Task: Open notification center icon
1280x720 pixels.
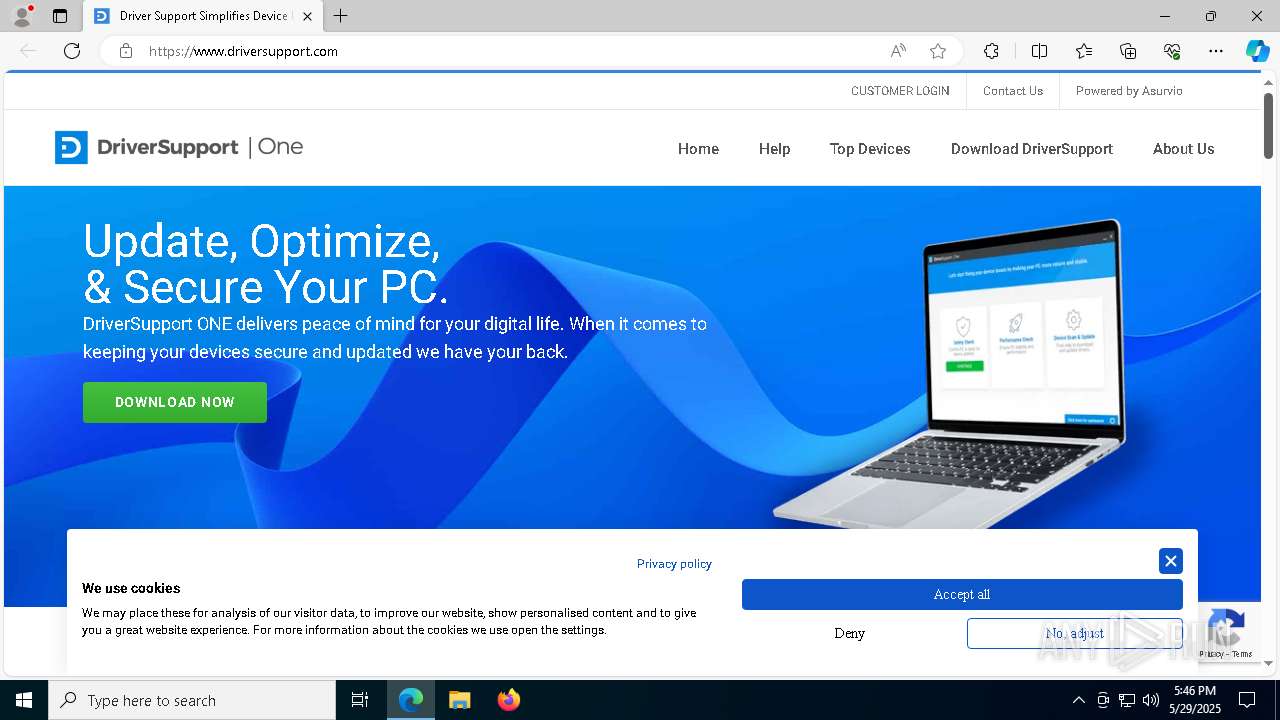Action: (x=1247, y=700)
